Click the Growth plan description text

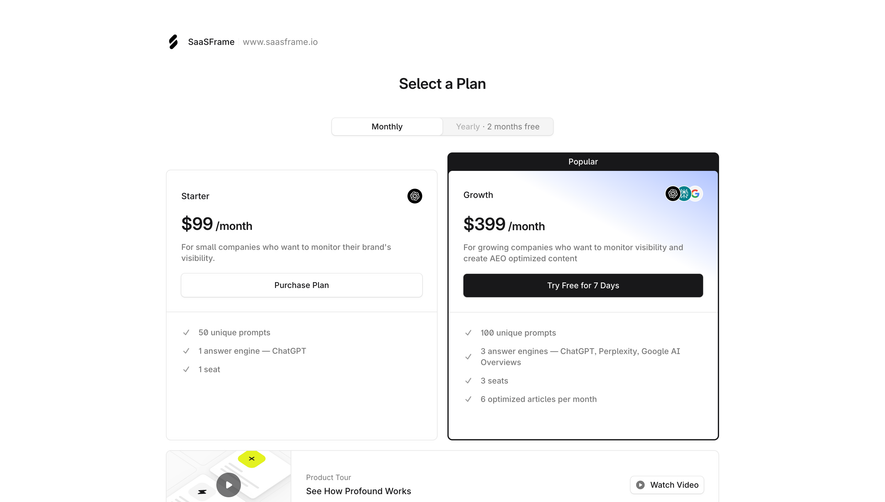tap(573, 253)
